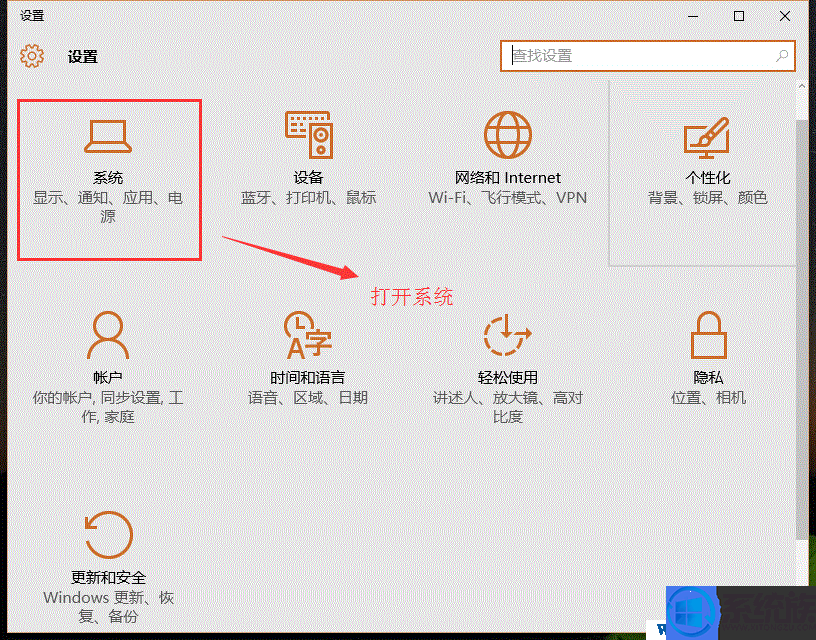The image size is (816, 640).
Task: Open the 设备 keyboard and speaker icon
Action: (x=309, y=134)
